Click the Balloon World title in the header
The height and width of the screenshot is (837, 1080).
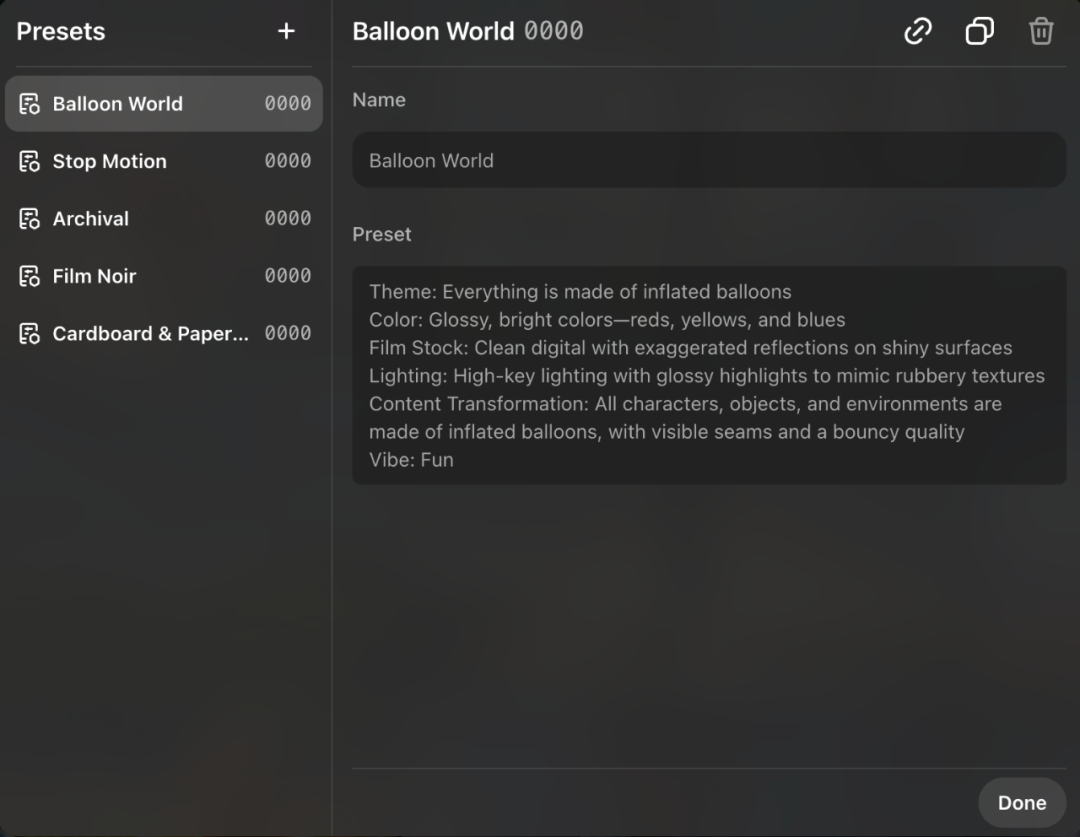(433, 32)
